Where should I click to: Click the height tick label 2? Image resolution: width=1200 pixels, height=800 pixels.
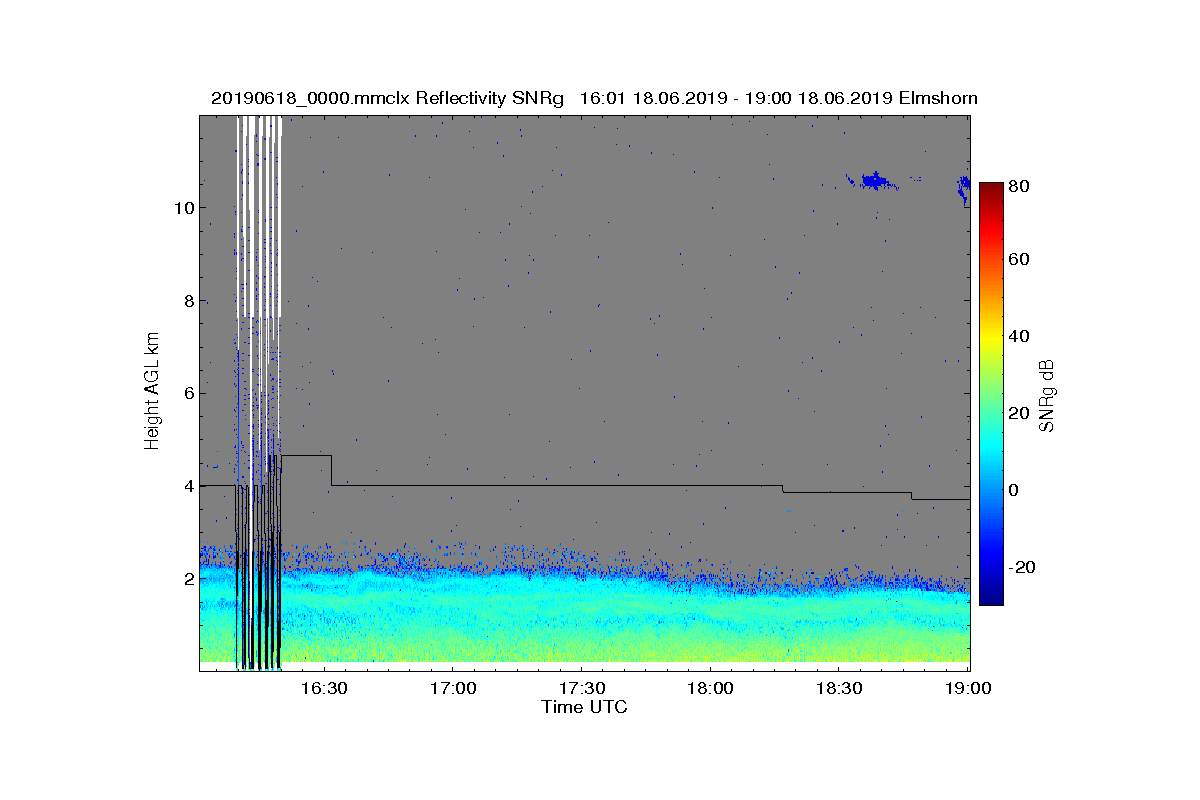click(x=187, y=578)
